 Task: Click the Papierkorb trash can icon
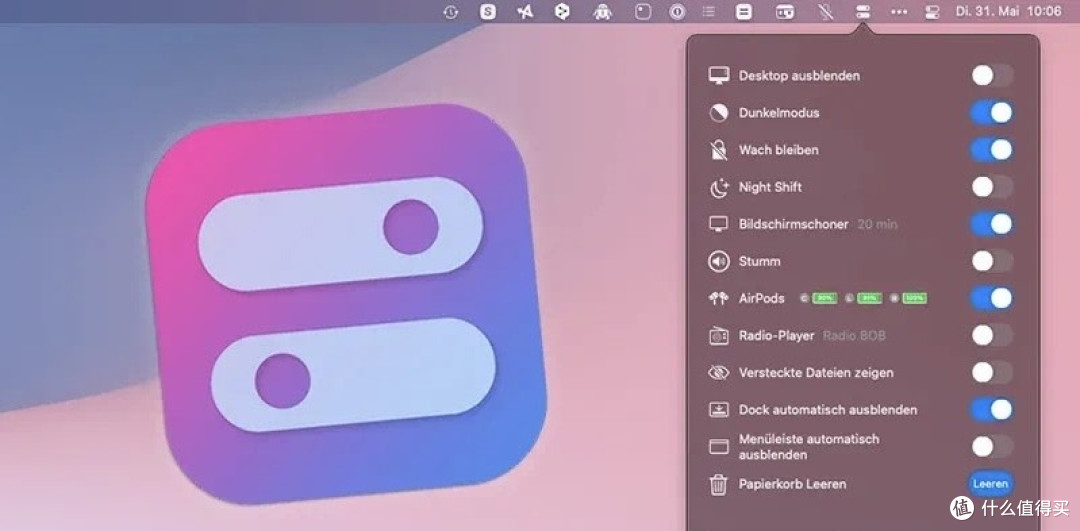point(718,485)
